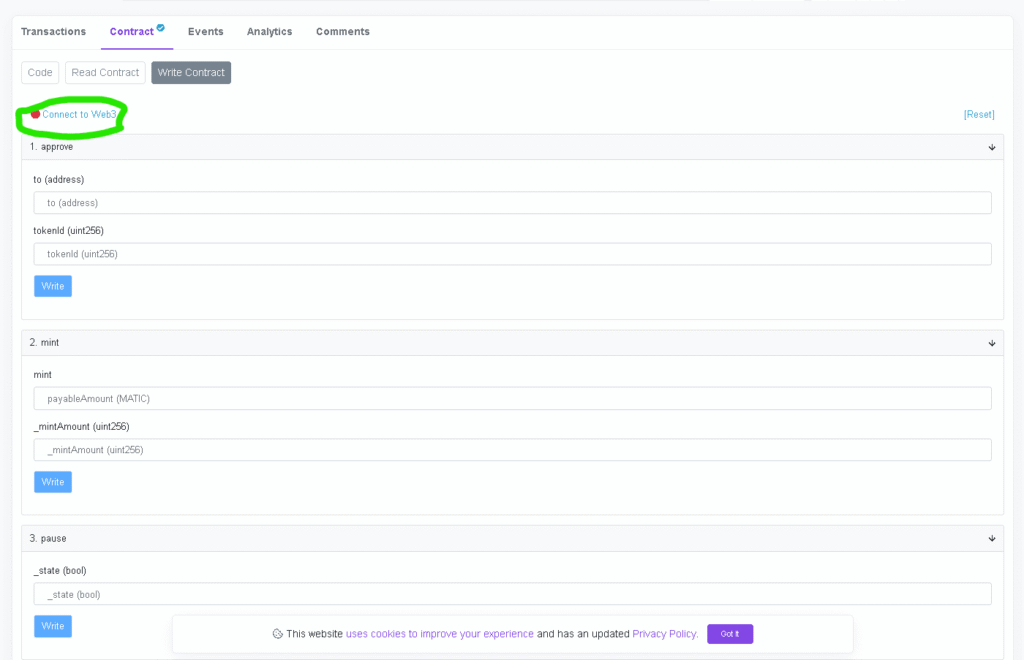Click the Reset link
This screenshot has height=660, width=1024.
[978, 114]
